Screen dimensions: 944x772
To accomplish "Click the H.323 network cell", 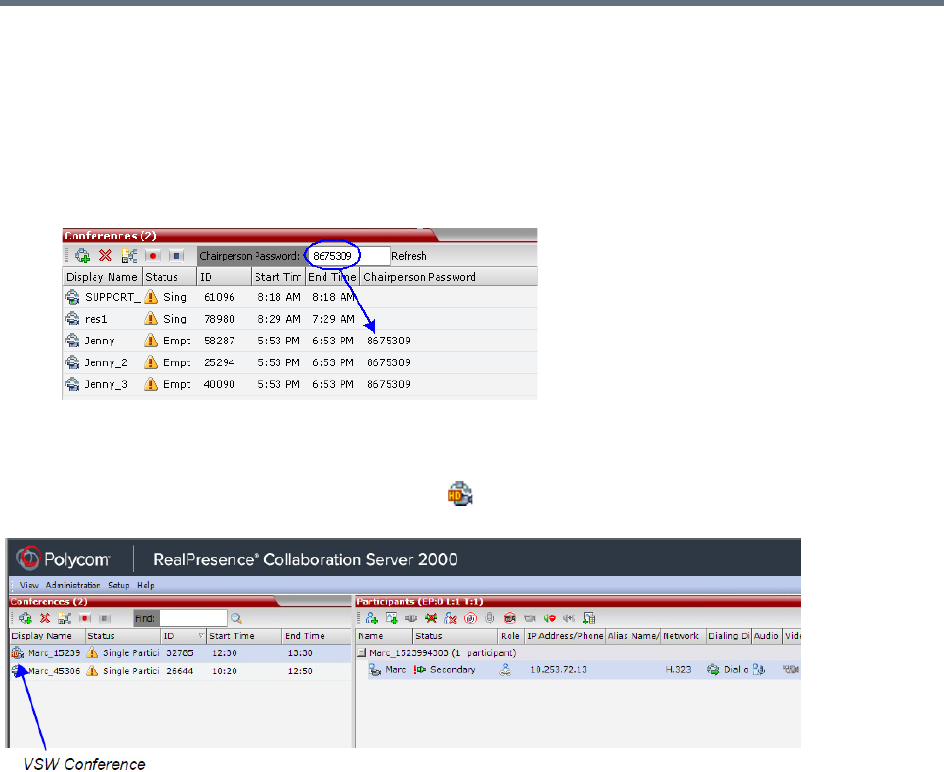I will point(678,670).
